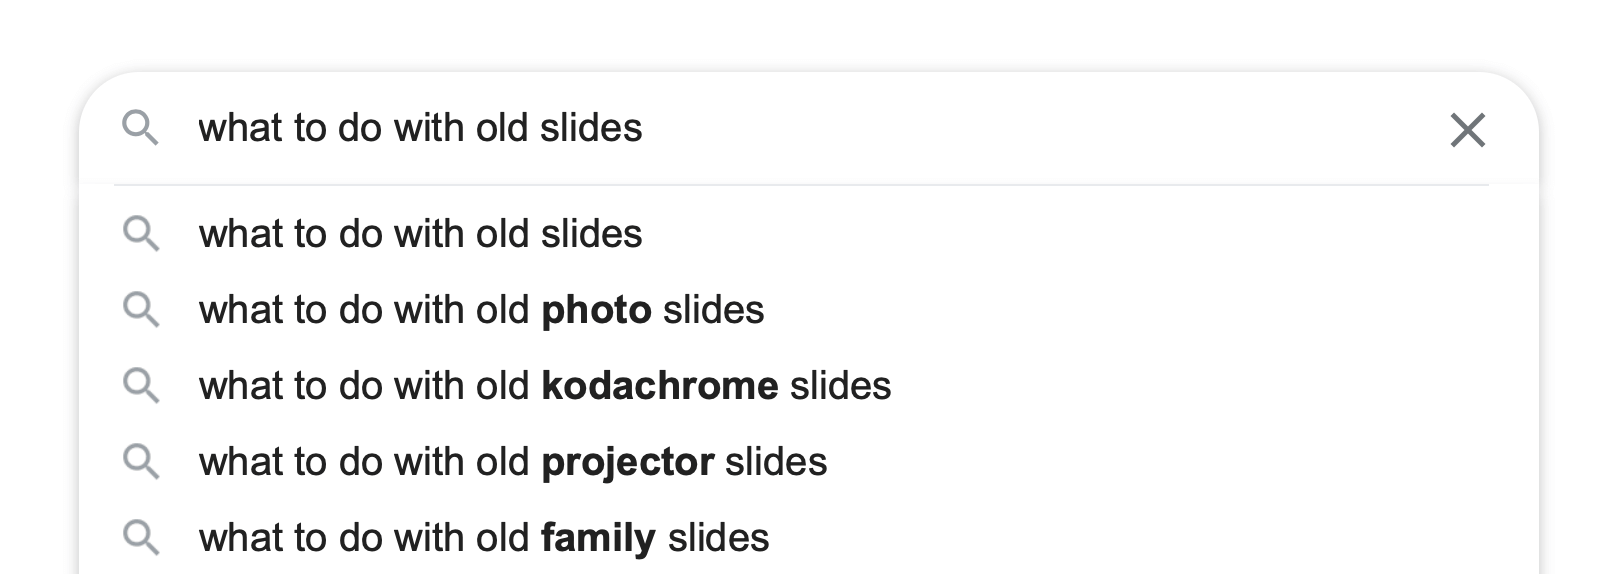Click the search icon beside the kodachrome suggestion

pyautogui.click(x=140, y=386)
